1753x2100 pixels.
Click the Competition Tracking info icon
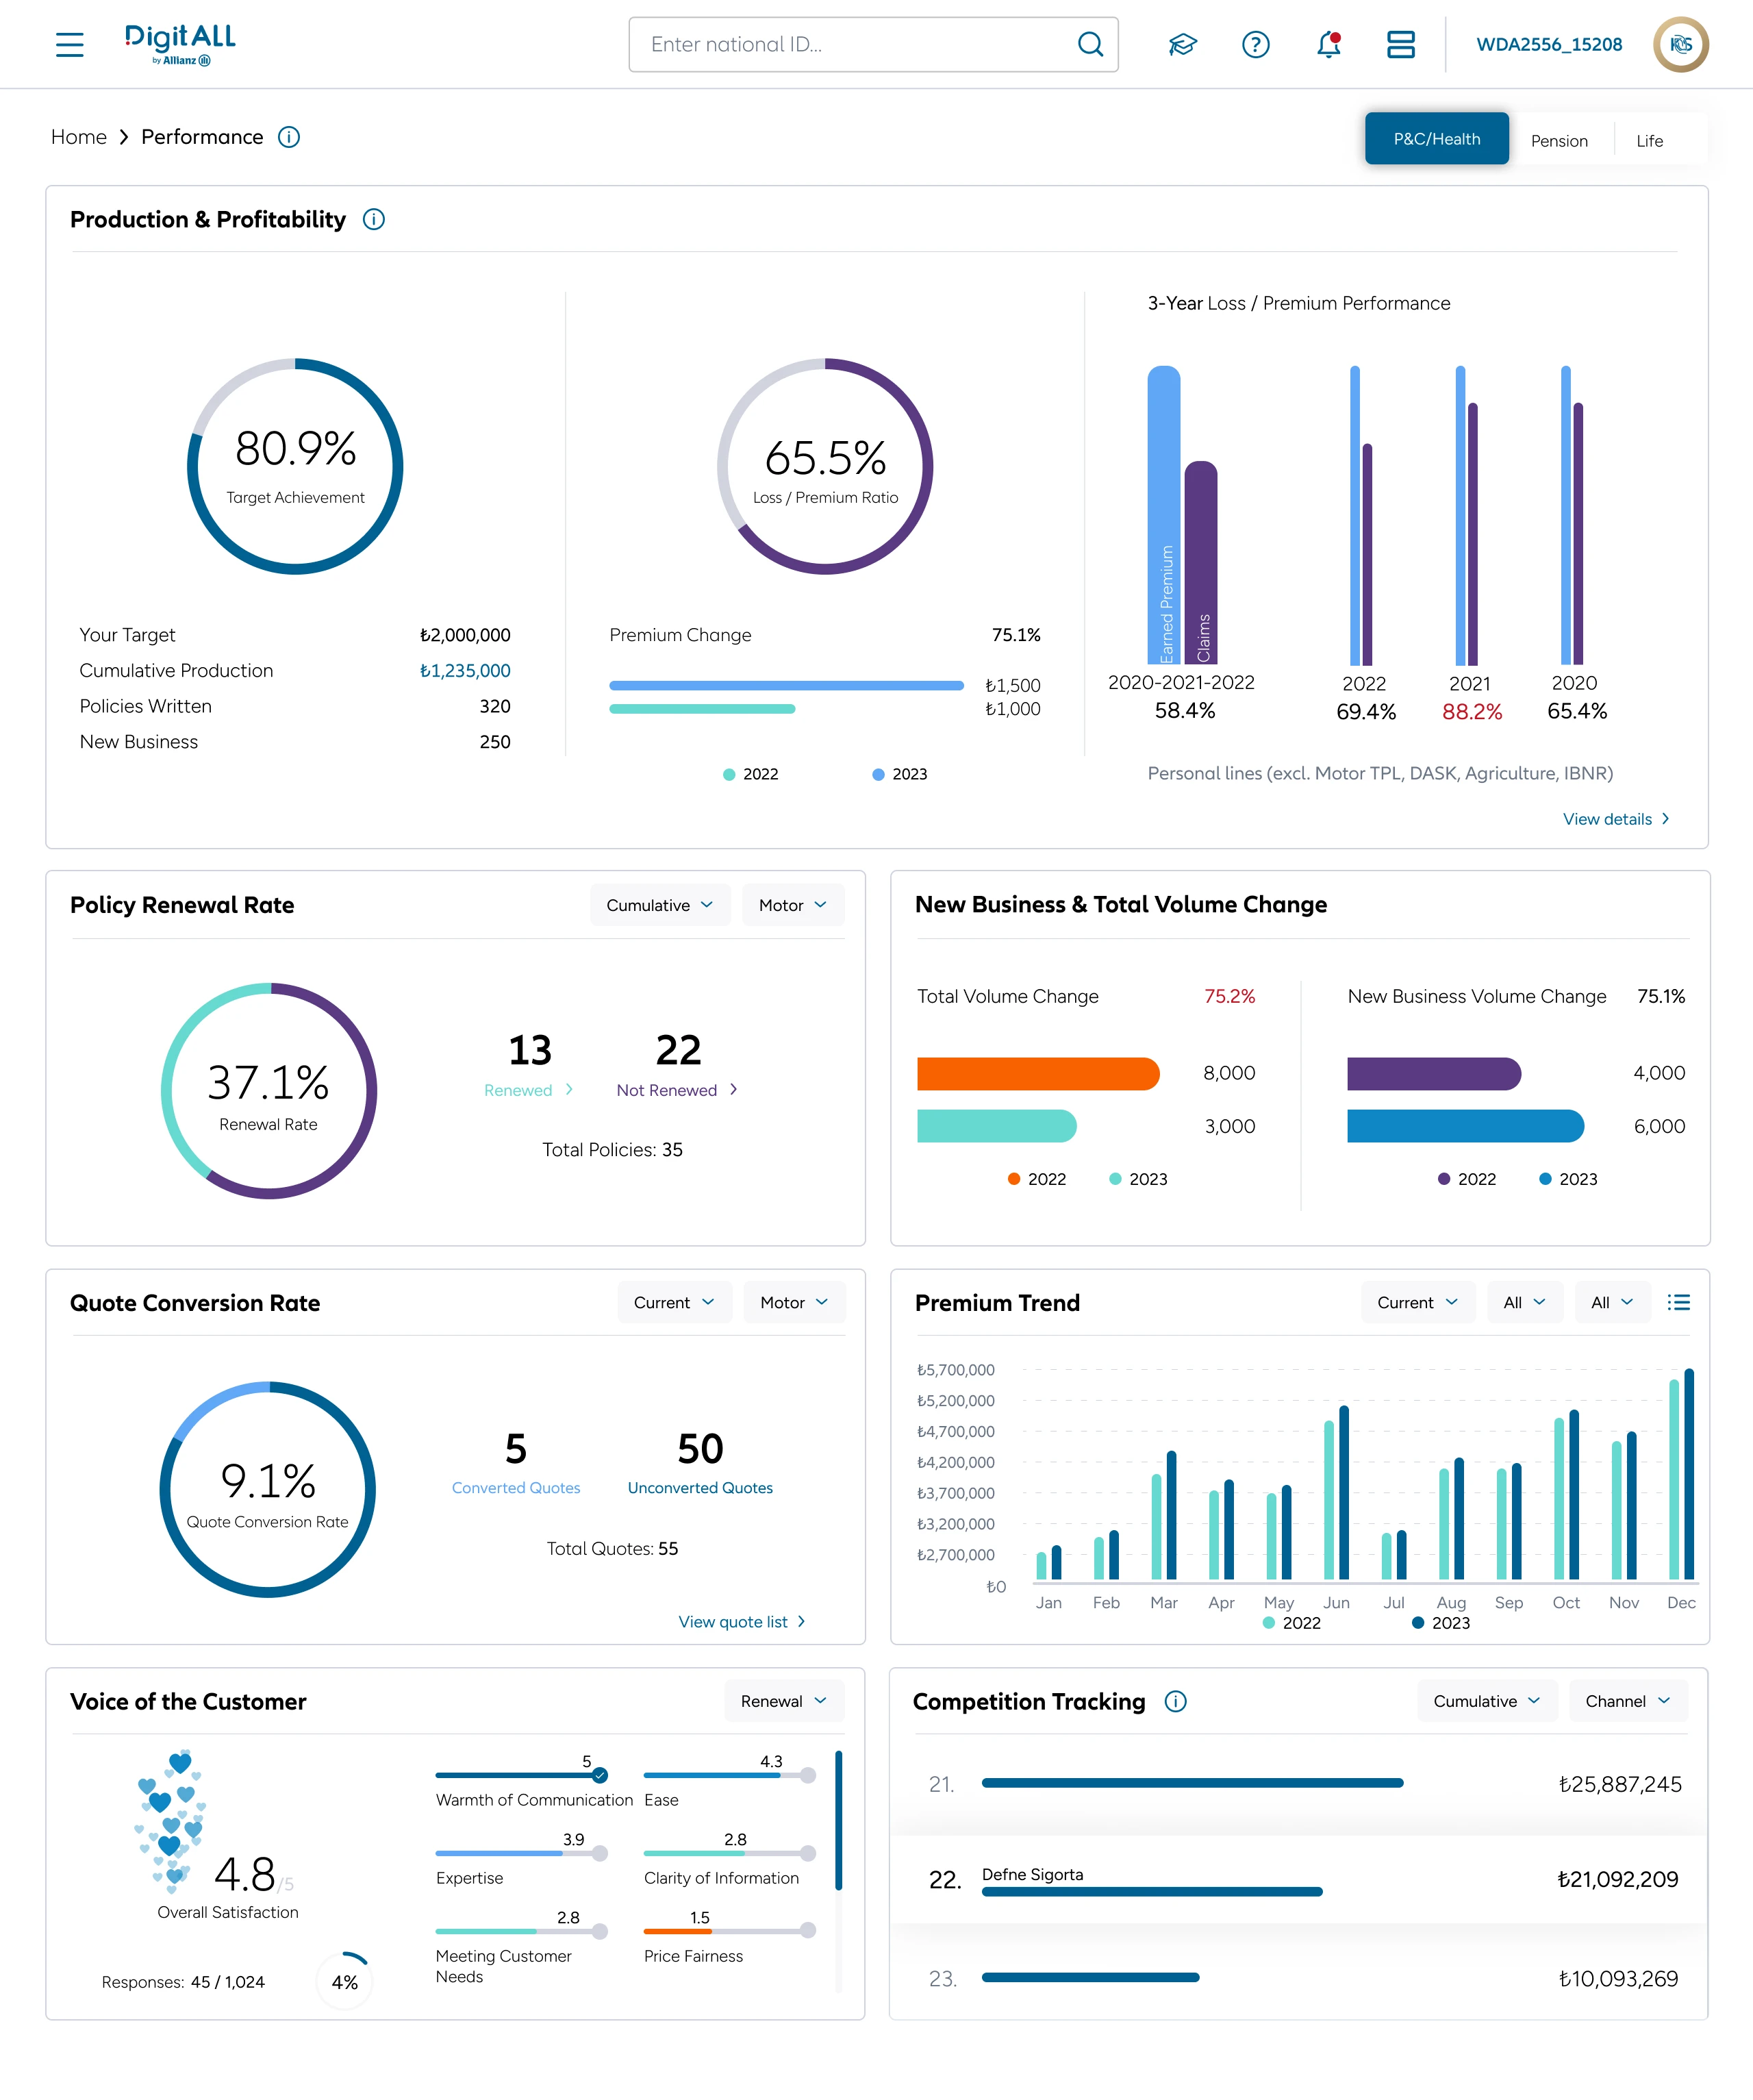(x=1176, y=1701)
